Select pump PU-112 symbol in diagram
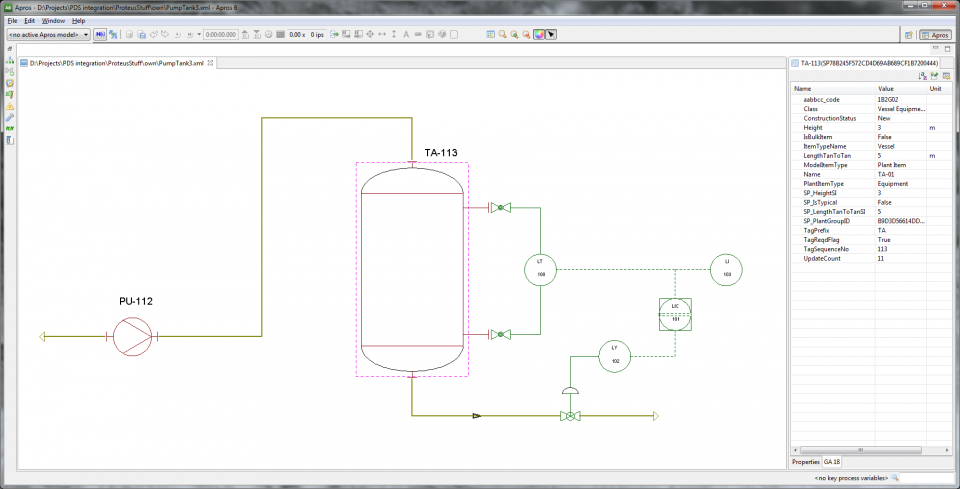Viewport: 960px width, 489px height. tap(132, 336)
